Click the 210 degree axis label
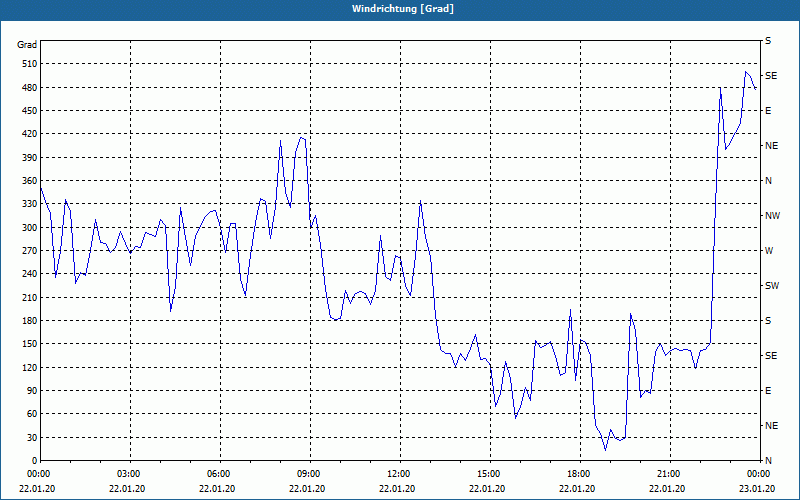The image size is (800, 500). [31, 297]
